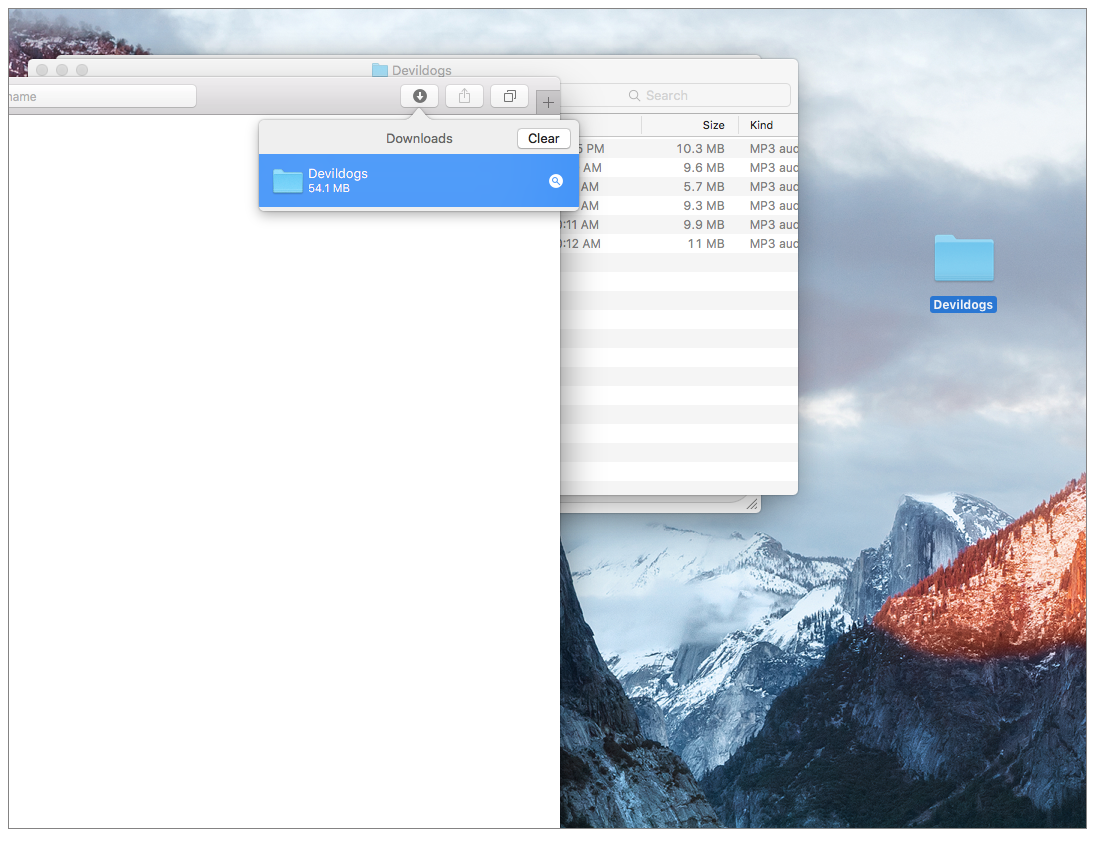Click into the Safari address field
The width and height of the screenshot is (1097, 842).
(100, 96)
